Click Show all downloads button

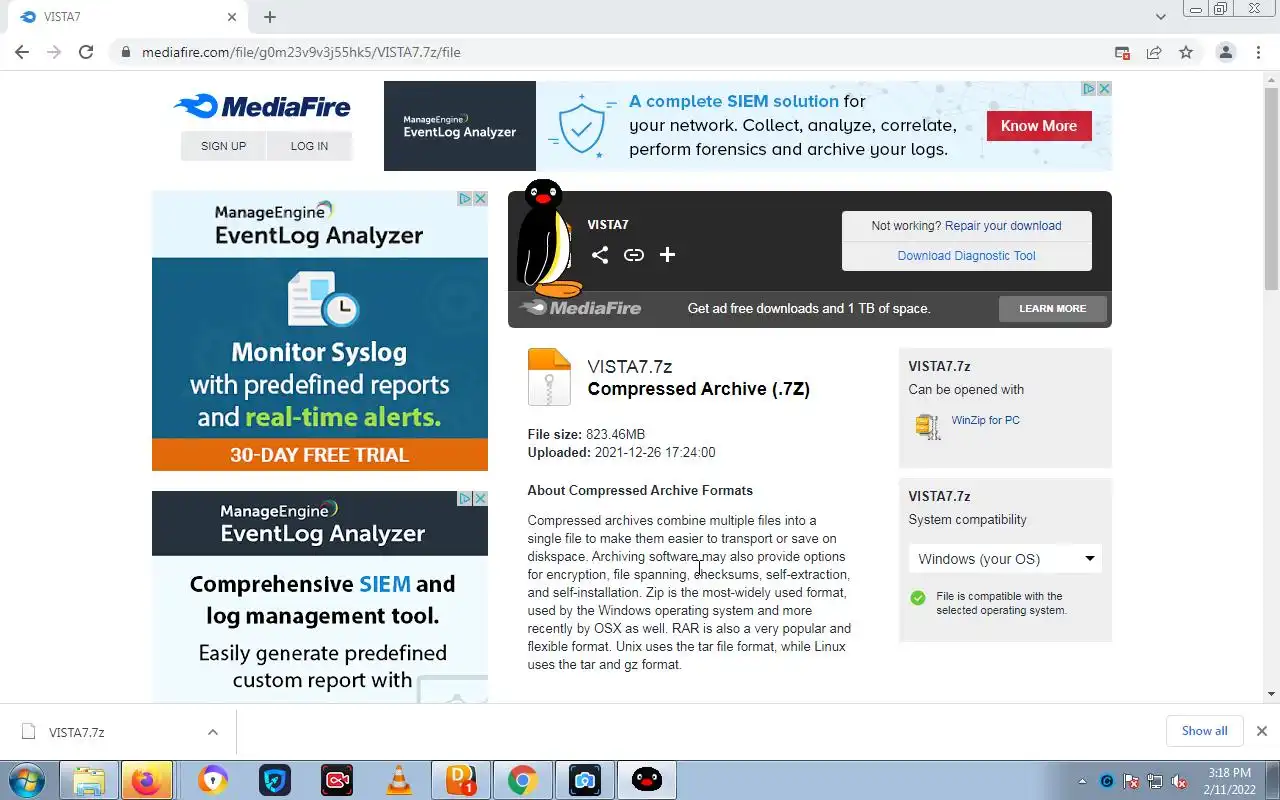click(x=1204, y=731)
